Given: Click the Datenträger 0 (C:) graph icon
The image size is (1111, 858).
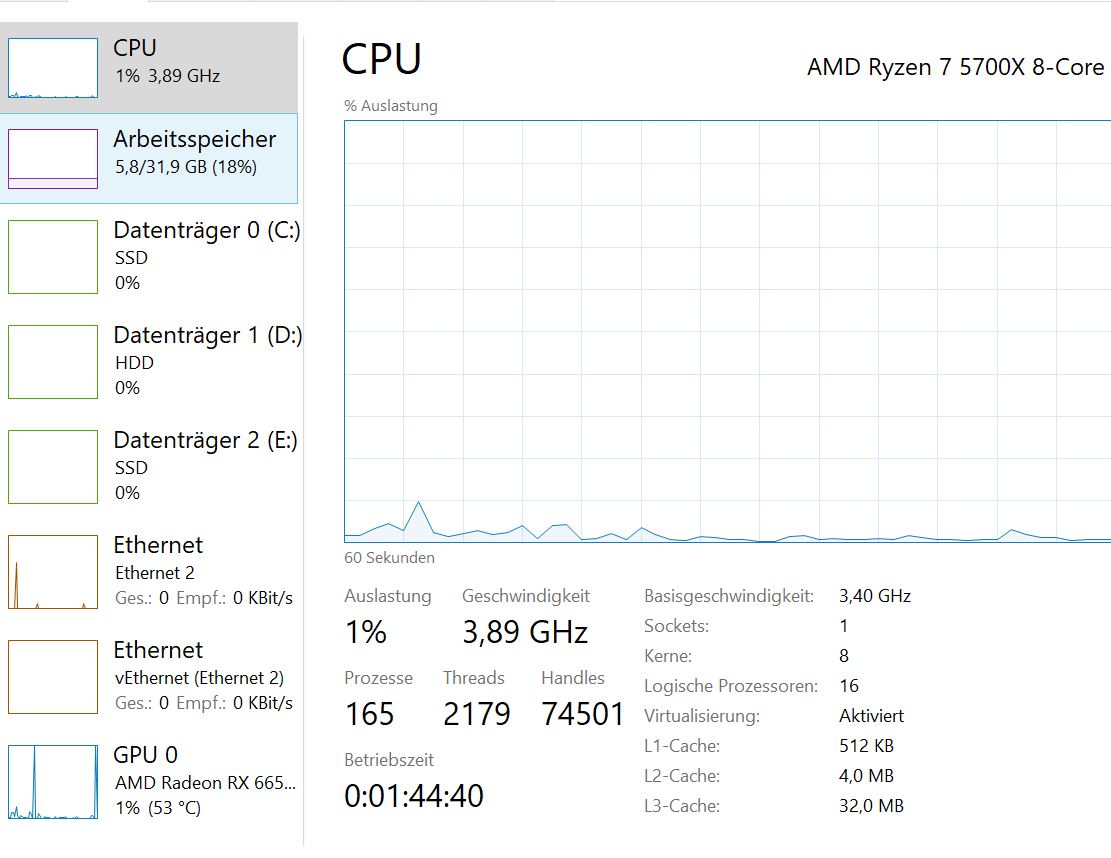Looking at the screenshot, I should [x=53, y=257].
